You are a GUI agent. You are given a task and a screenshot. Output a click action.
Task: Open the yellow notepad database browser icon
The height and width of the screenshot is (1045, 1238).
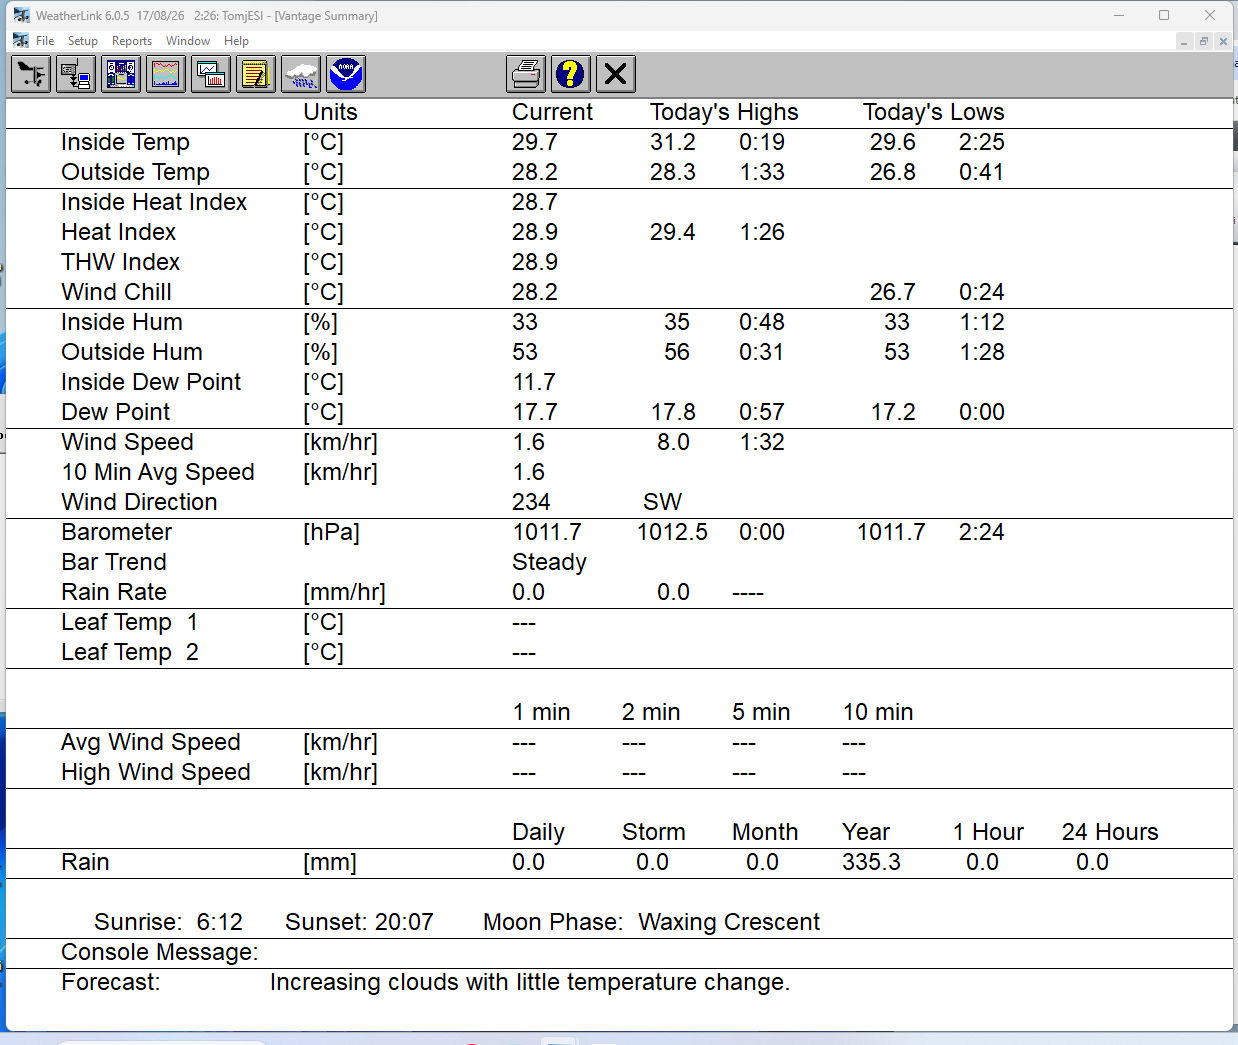click(256, 74)
